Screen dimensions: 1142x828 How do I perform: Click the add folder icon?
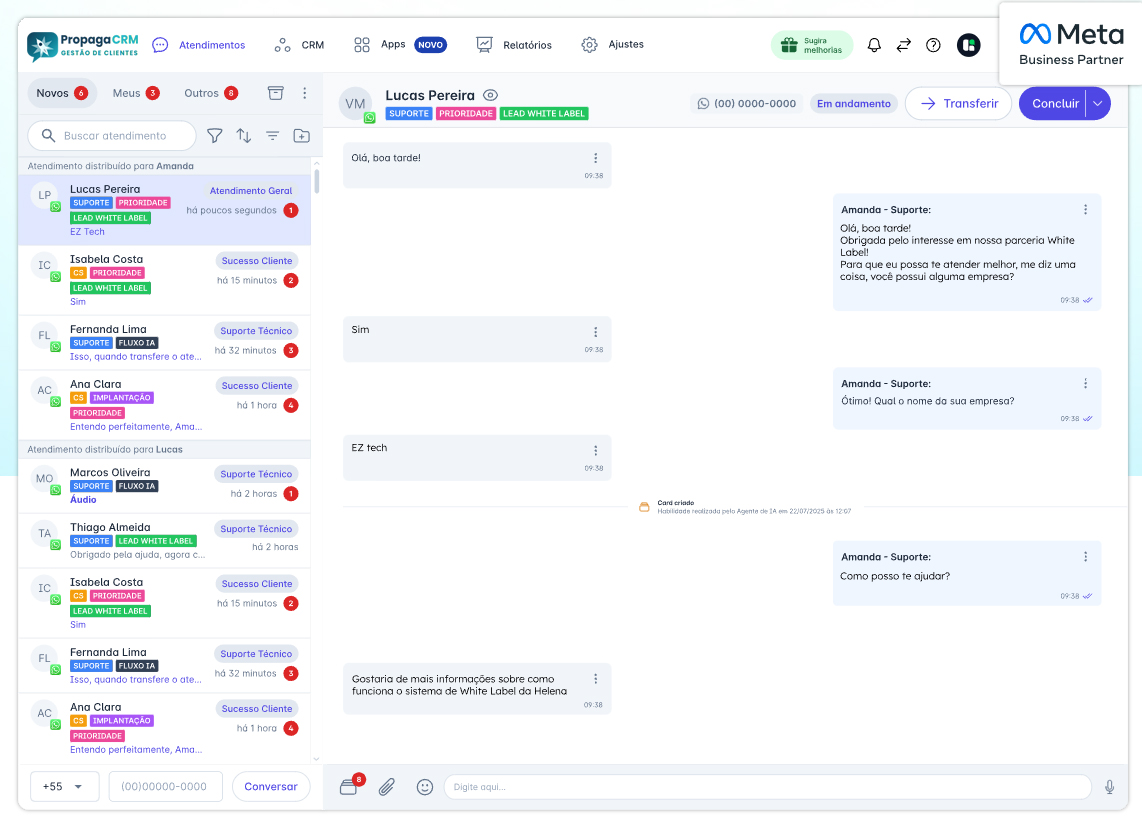pos(302,135)
